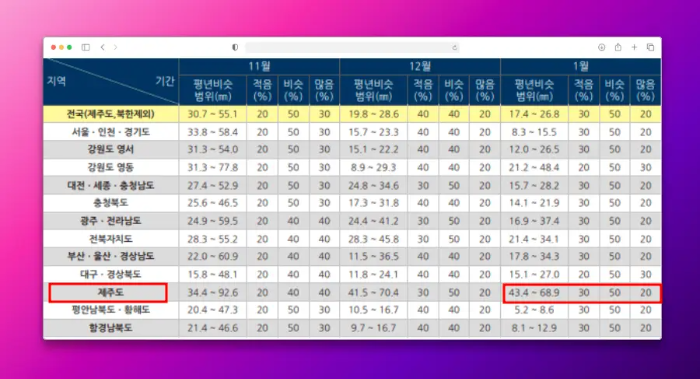The height and width of the screenshot is (379, 700).
Task: Click the 15.1 ~ 22.2 cell
Action: [x=374, y=150]
